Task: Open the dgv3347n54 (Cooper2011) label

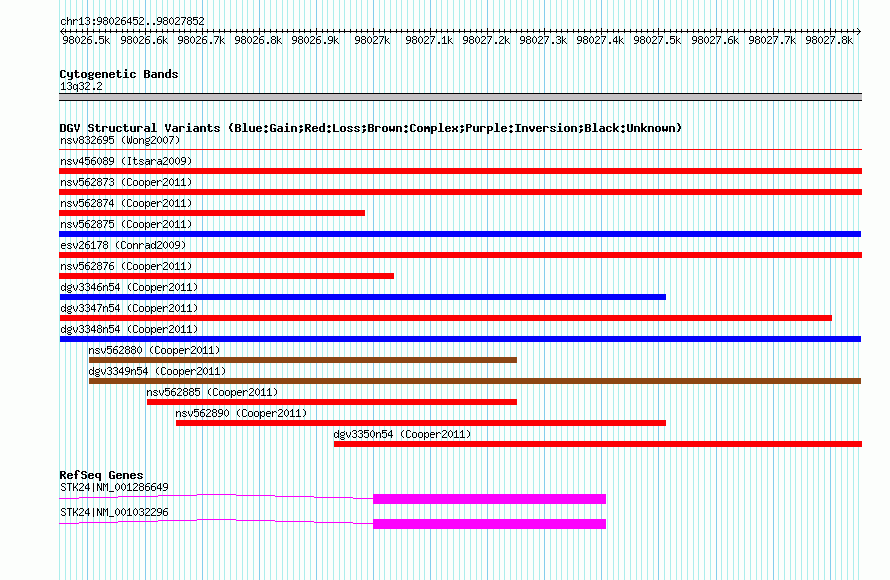Action: point(129,308)
